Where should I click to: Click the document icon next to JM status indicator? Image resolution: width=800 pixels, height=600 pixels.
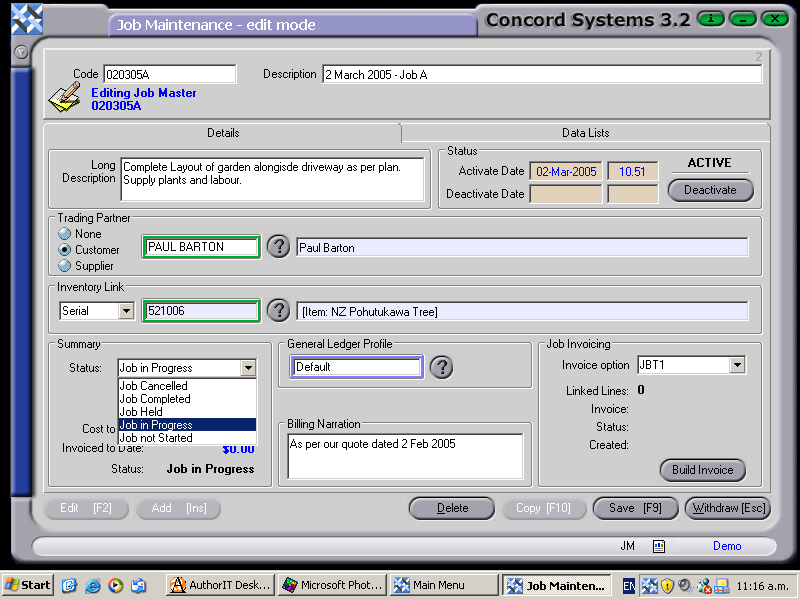(x=658, y=546)
